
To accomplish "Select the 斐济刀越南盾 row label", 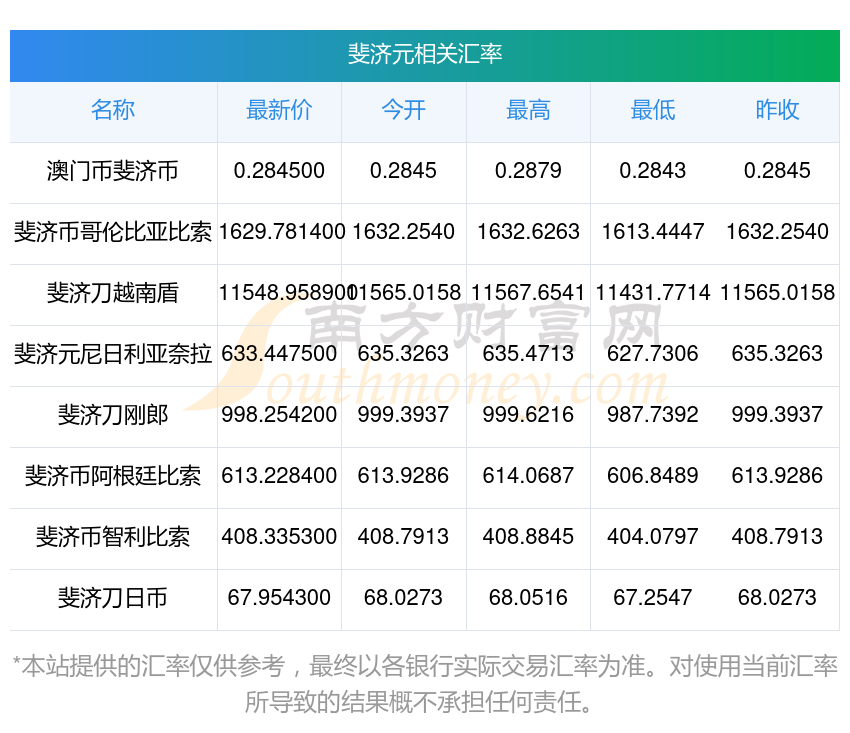I will pyautogui.click(x=113, y=293).
